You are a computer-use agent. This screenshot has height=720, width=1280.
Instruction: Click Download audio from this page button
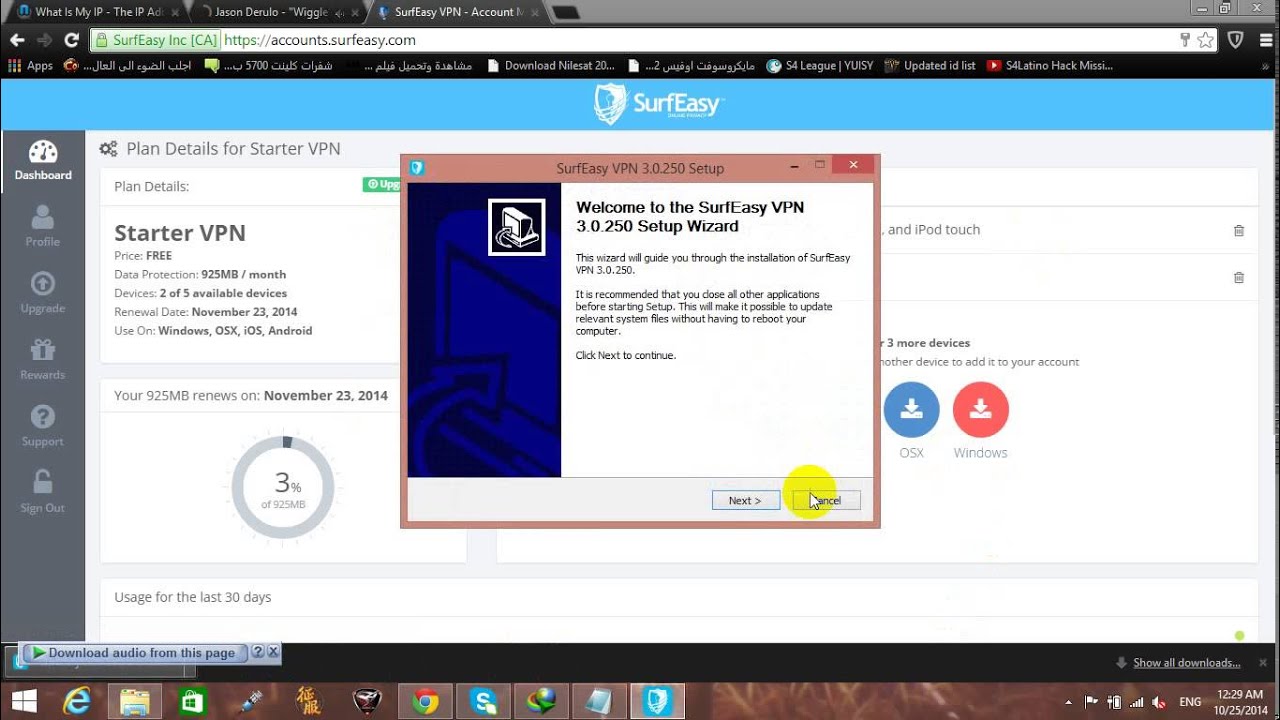coord(133,652)
